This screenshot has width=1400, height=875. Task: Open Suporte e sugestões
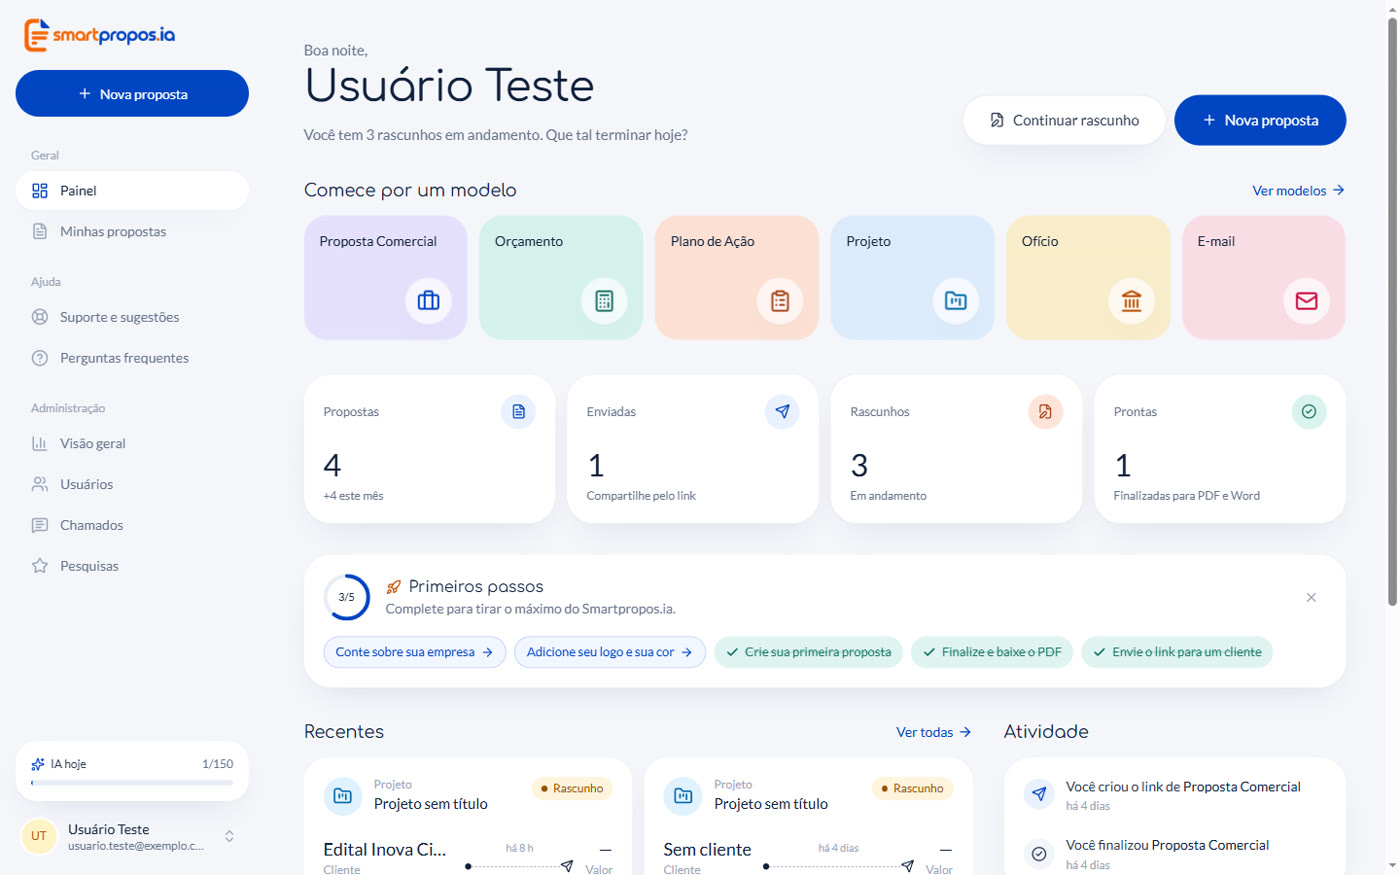coord(132,317)
